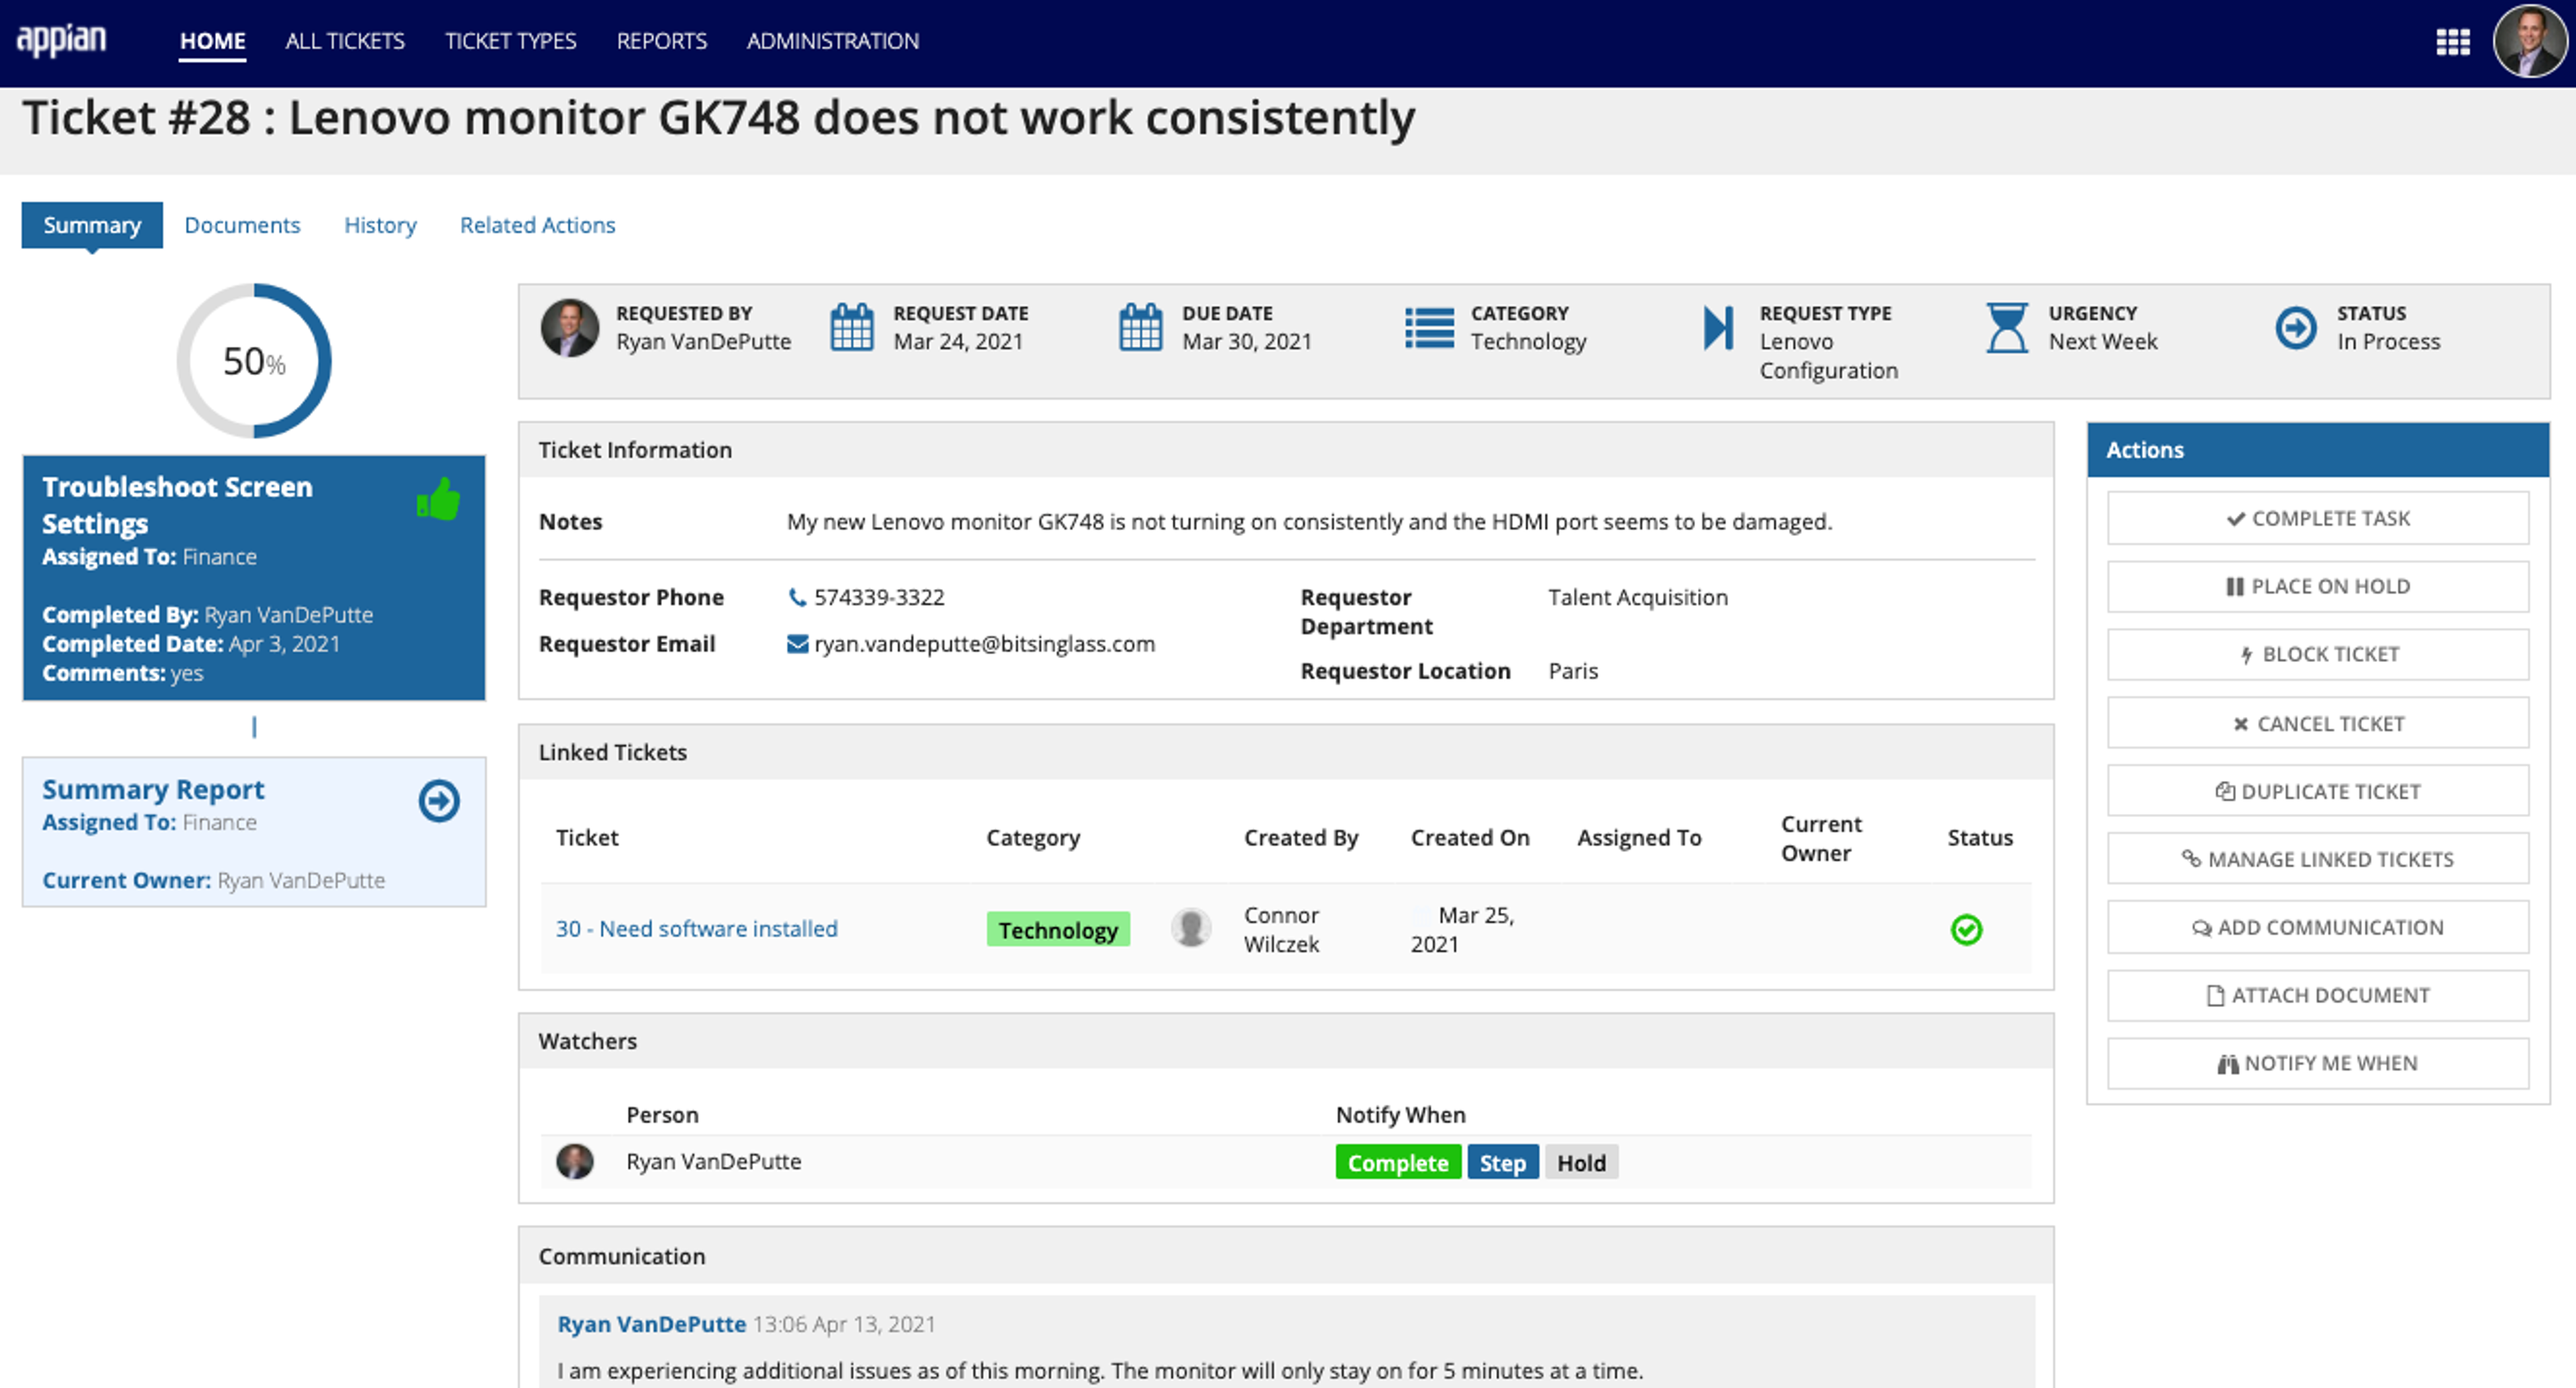Click the green thumbs-up icon
Image resolution: width=2576 pixels, height=1388 pixels.
(x=438, y=498)
